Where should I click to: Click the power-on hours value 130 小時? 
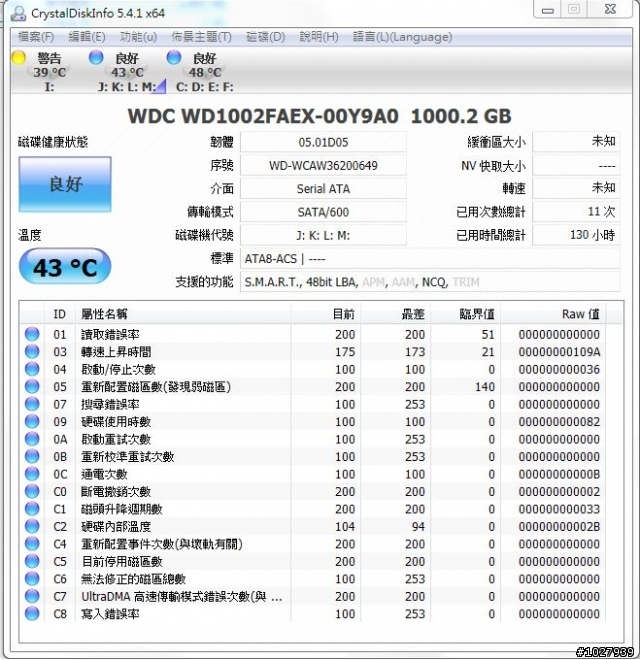[576, 235]
